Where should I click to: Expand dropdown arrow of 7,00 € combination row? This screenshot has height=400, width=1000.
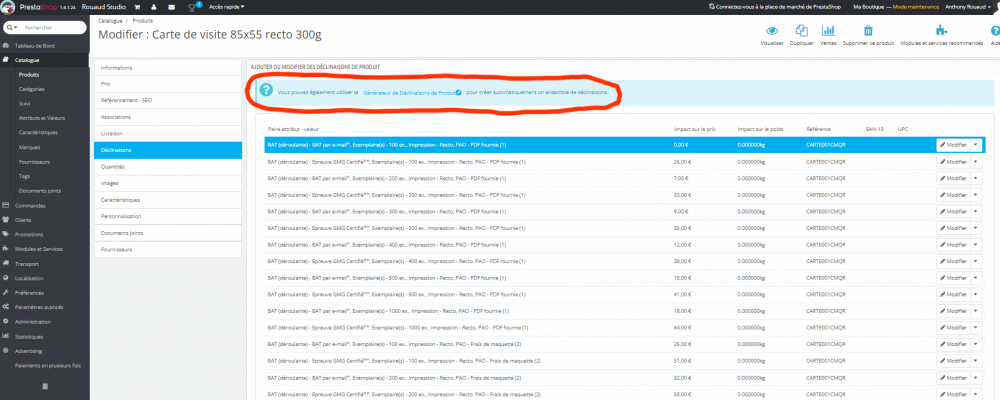click(x=976, y=178)
